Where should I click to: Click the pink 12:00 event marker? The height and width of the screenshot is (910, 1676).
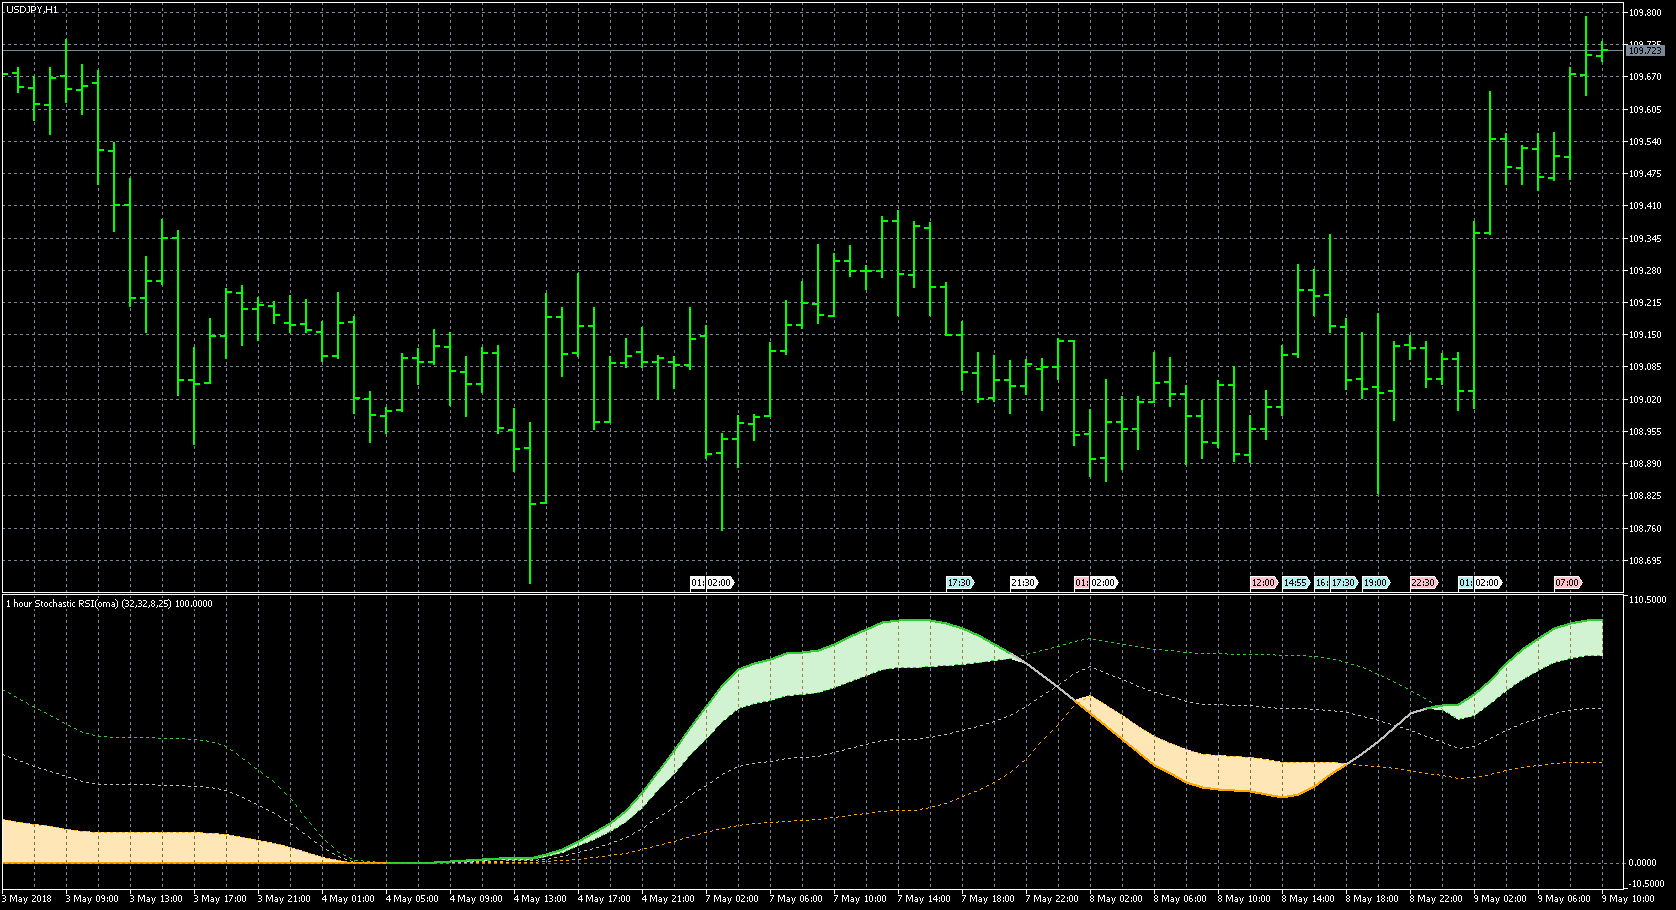tap(1263, 583)
